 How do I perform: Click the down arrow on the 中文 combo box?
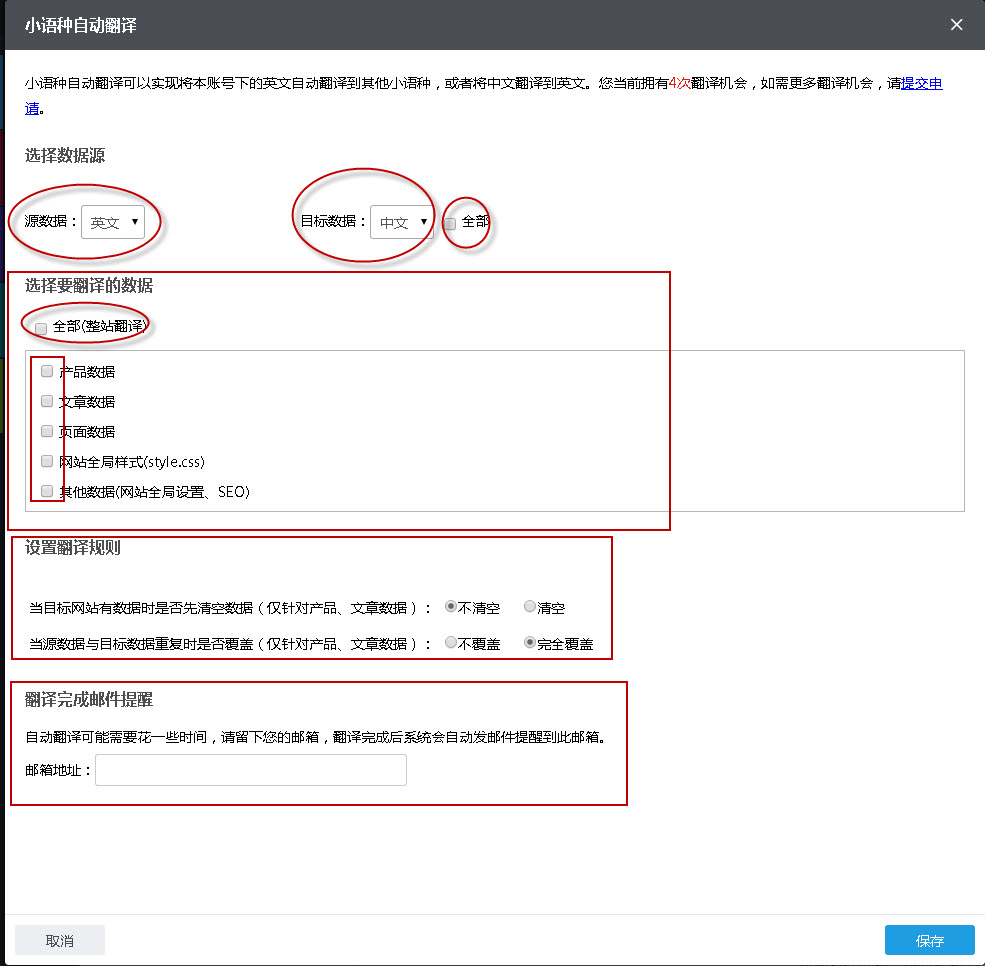[424, 222]
